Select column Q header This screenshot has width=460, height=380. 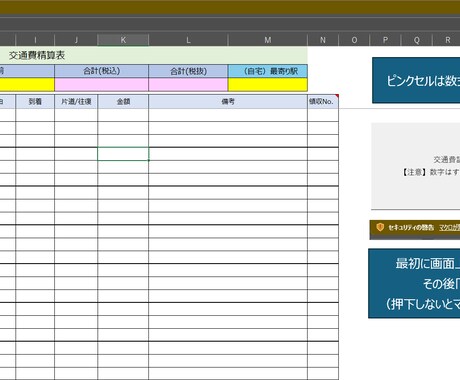point(417,40)
